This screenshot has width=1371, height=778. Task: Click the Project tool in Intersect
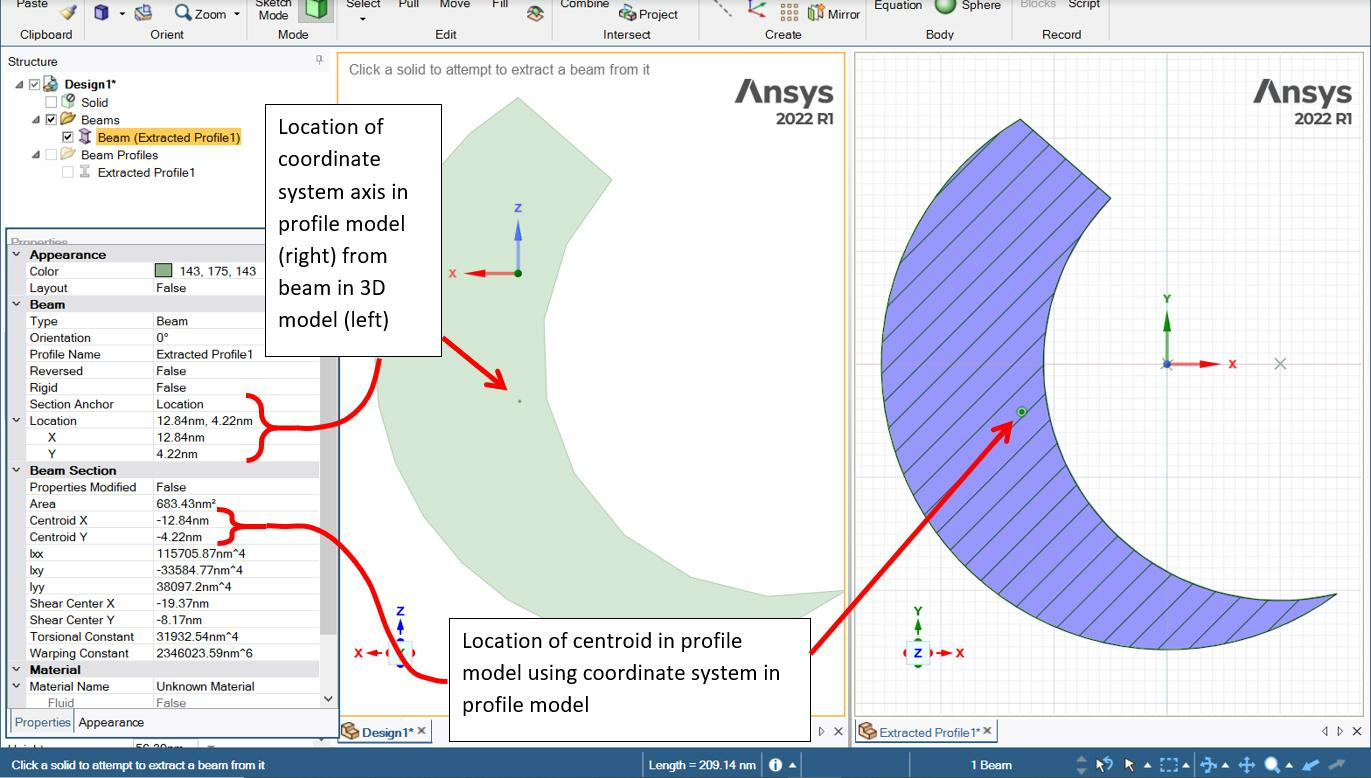pyautogui.click(x=648, y=14)
